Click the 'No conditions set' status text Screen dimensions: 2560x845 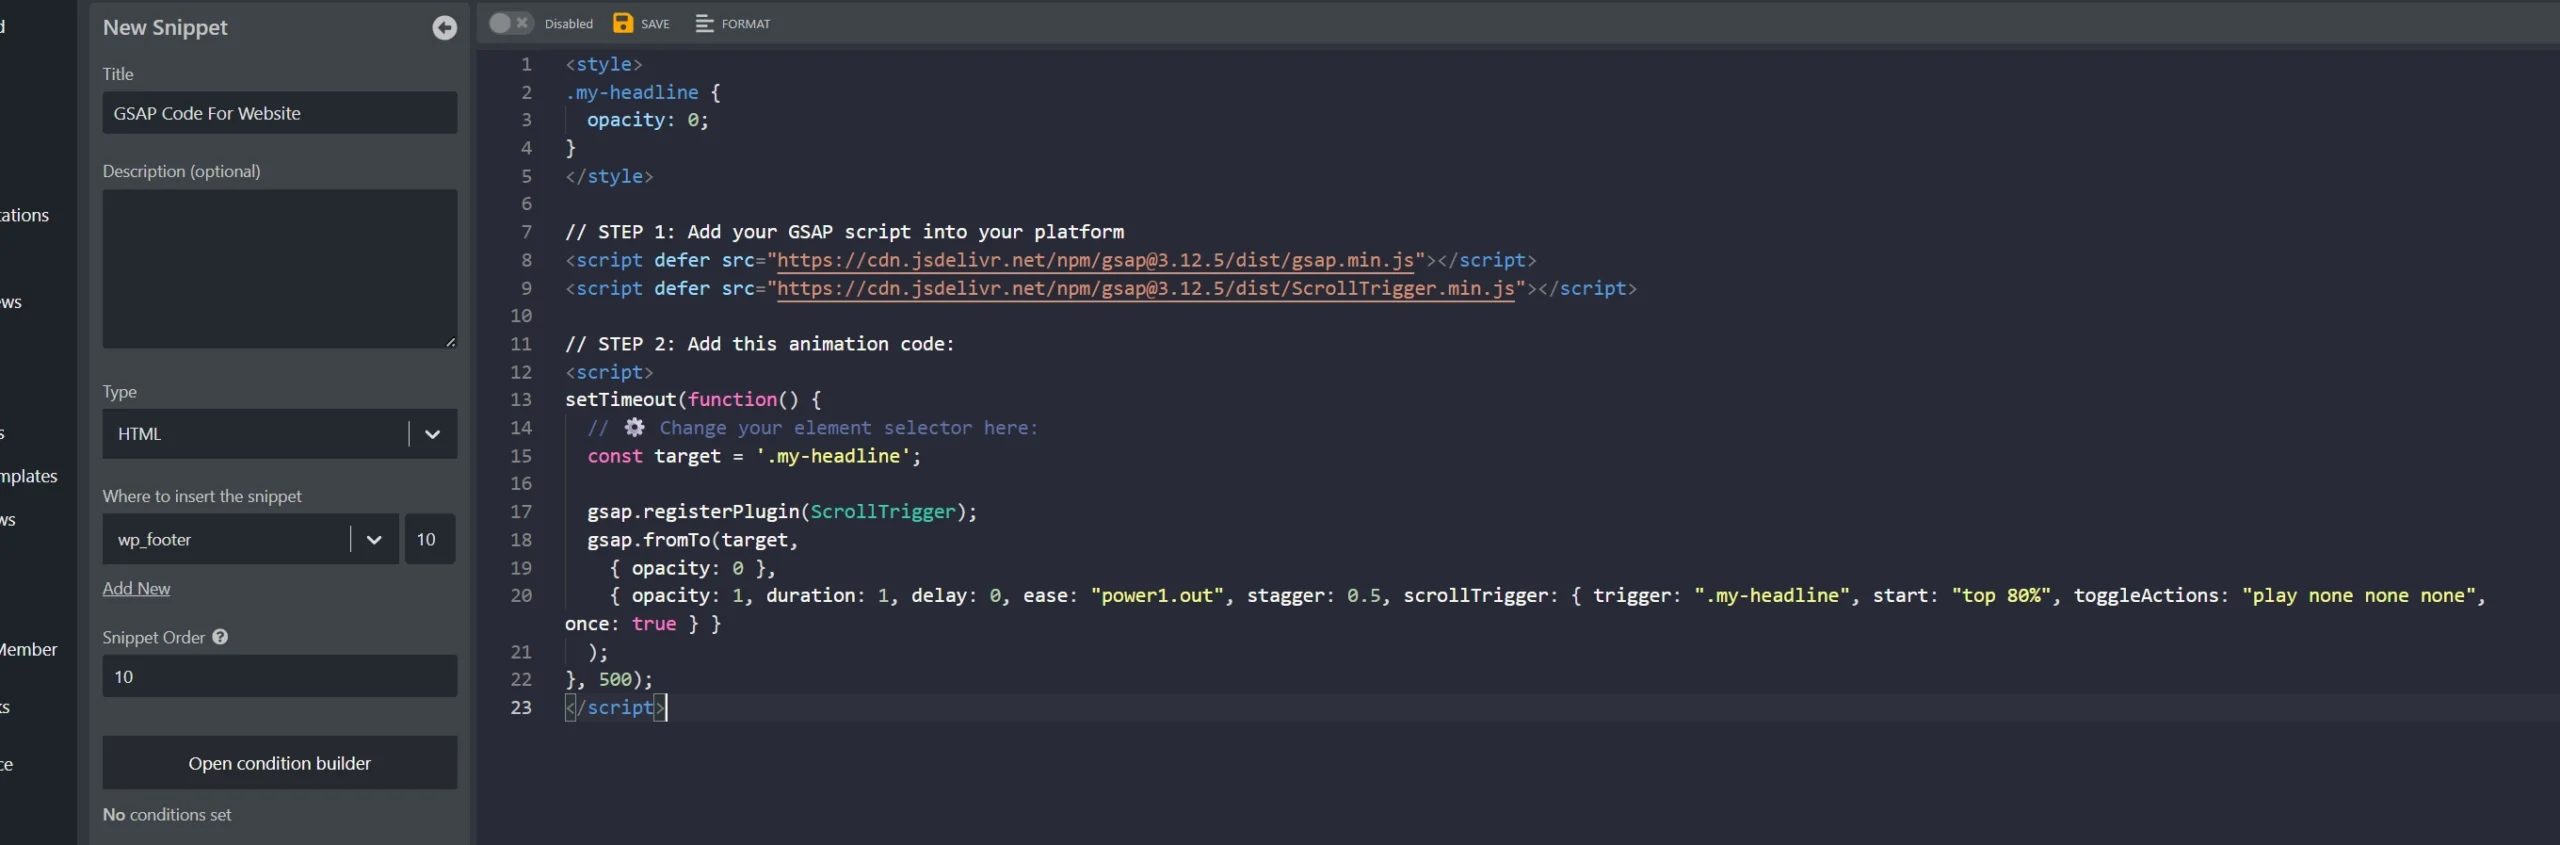[167, 815]
